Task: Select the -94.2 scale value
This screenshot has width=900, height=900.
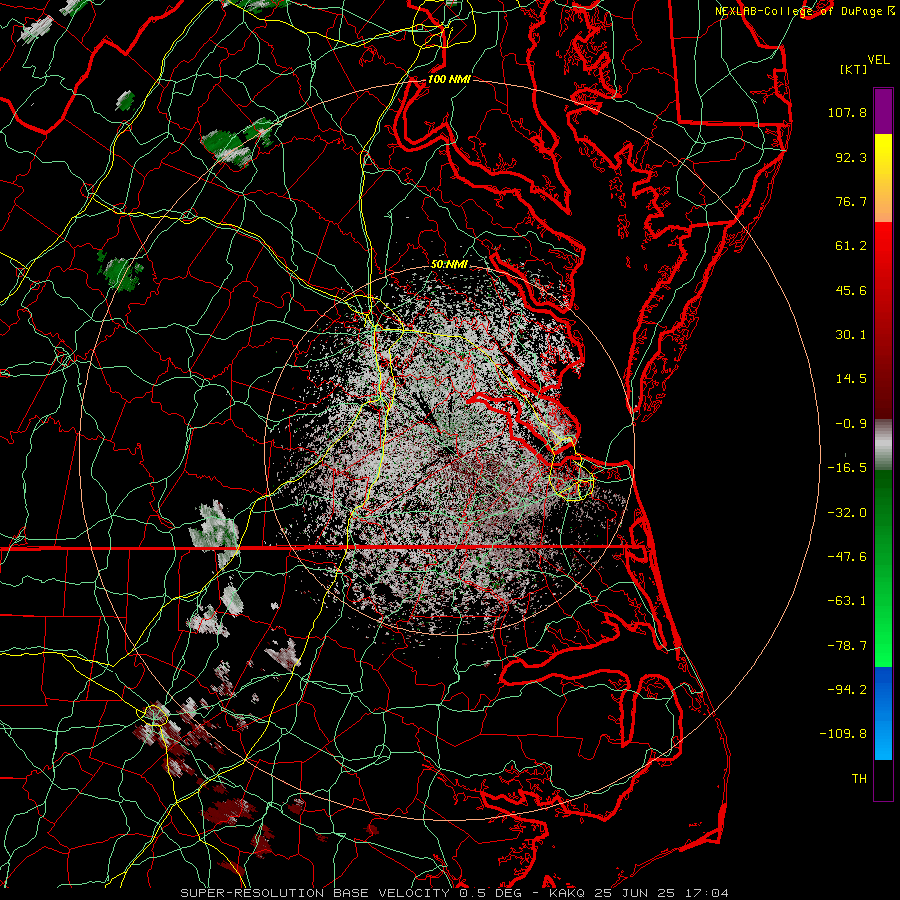Action: click(x=847, y=690)
